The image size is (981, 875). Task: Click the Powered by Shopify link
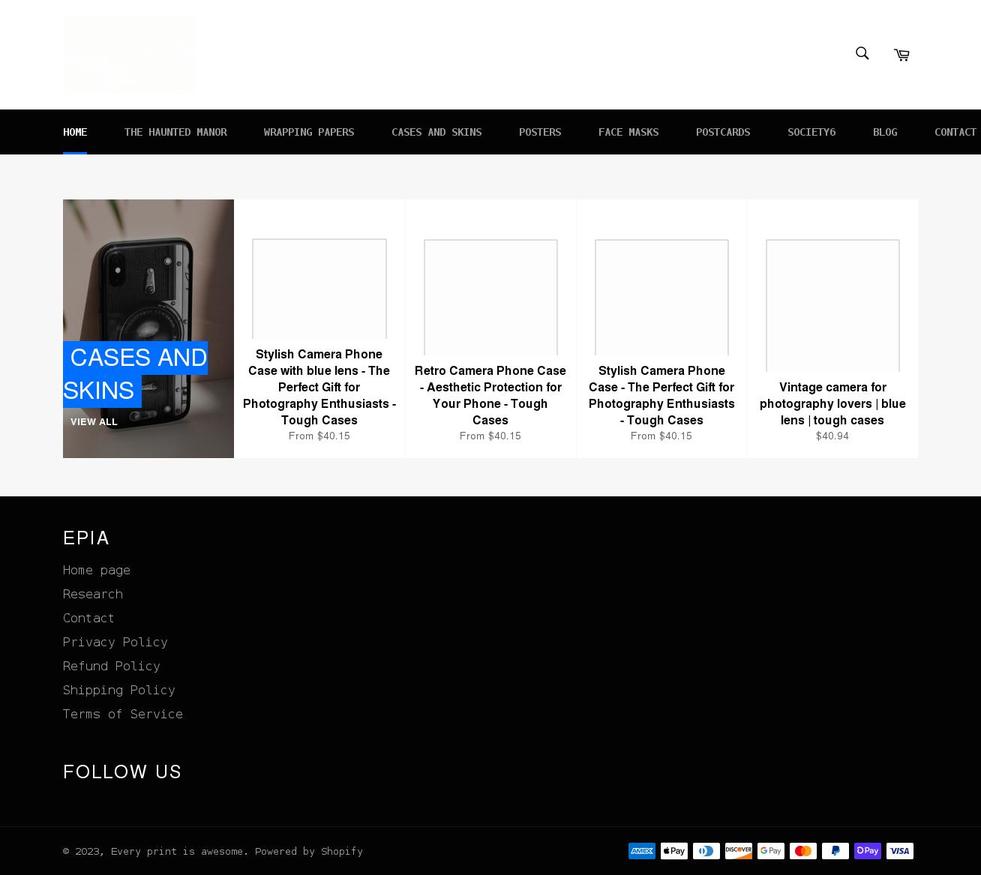(309, 851)
